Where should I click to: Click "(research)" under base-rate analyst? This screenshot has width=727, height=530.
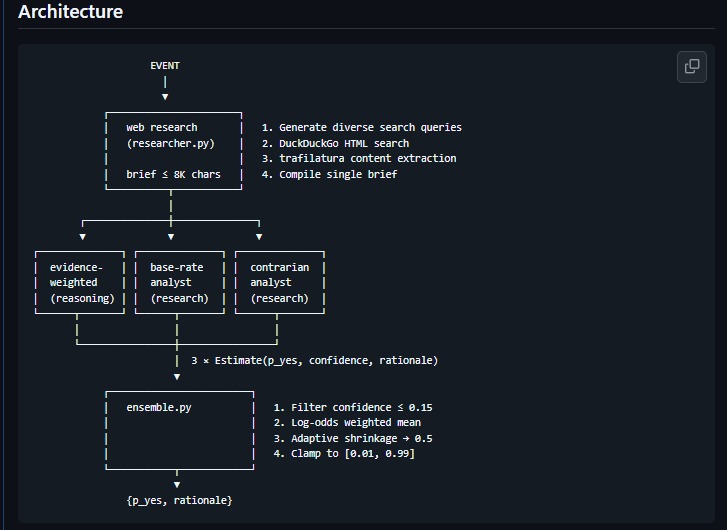point(179,298)
